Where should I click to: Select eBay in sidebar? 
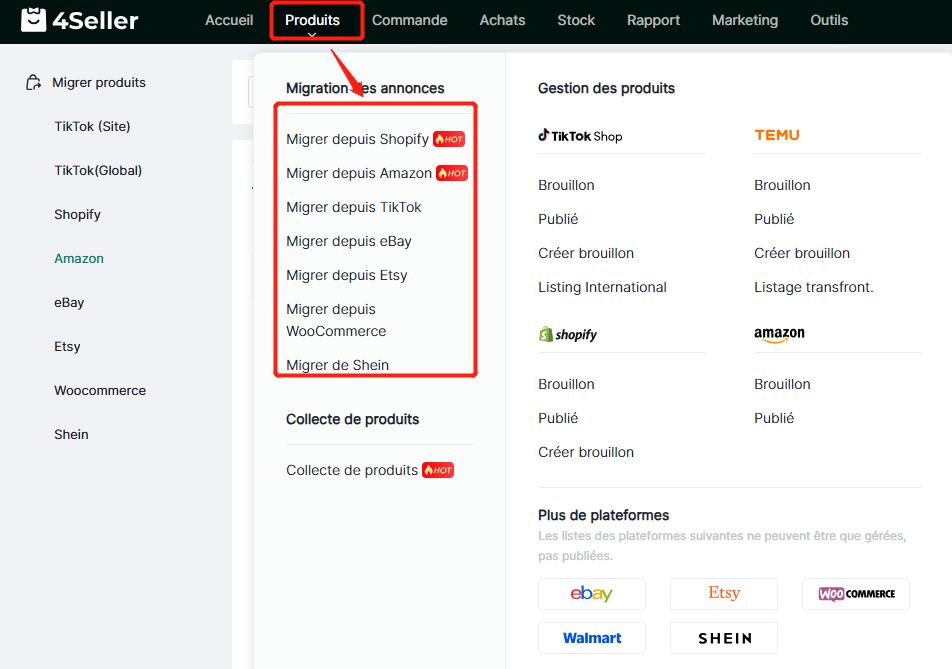69,302
